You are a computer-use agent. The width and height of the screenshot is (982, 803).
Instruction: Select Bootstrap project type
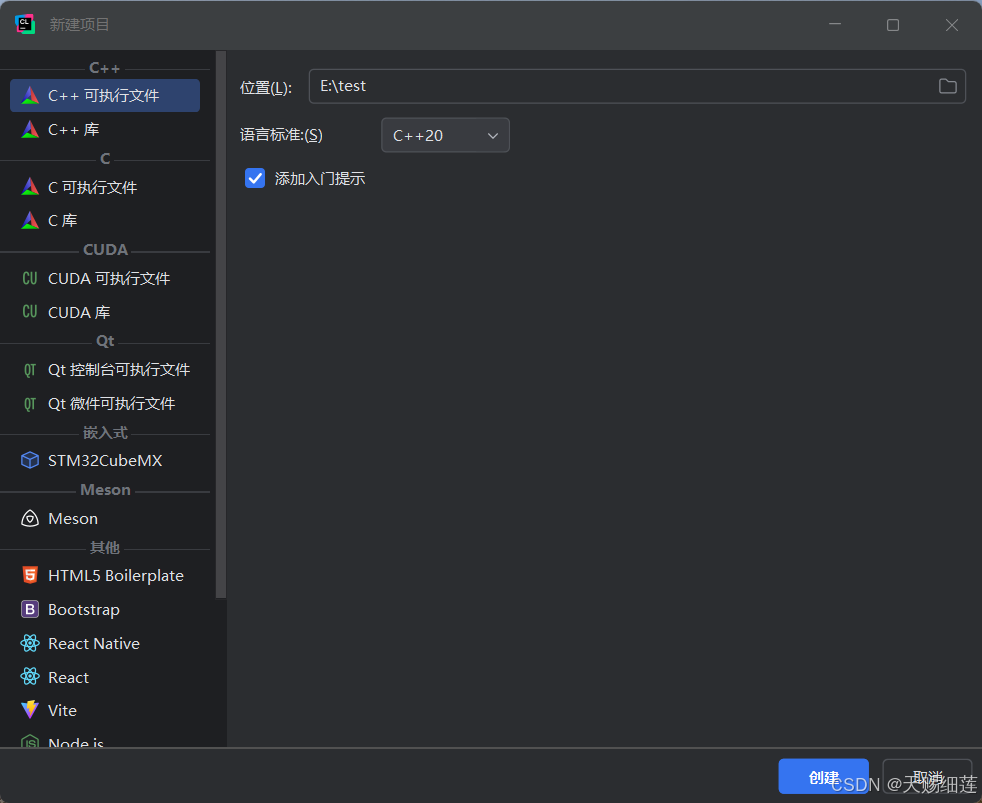point(105,609)
